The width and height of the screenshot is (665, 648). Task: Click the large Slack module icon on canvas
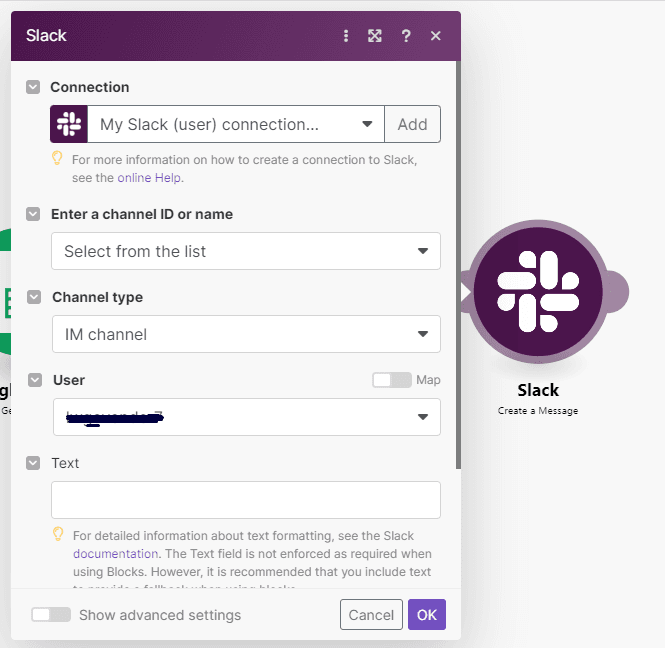[538, 291]
